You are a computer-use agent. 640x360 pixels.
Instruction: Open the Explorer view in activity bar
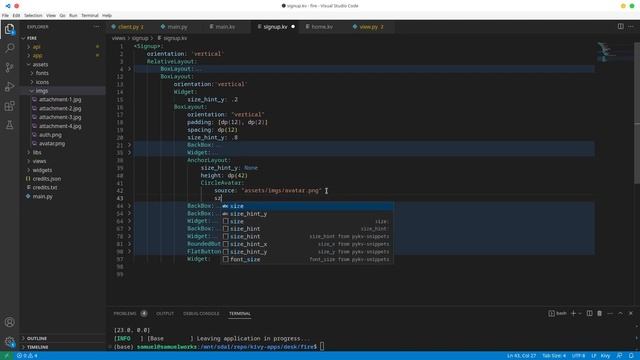(x=9, y=29)
